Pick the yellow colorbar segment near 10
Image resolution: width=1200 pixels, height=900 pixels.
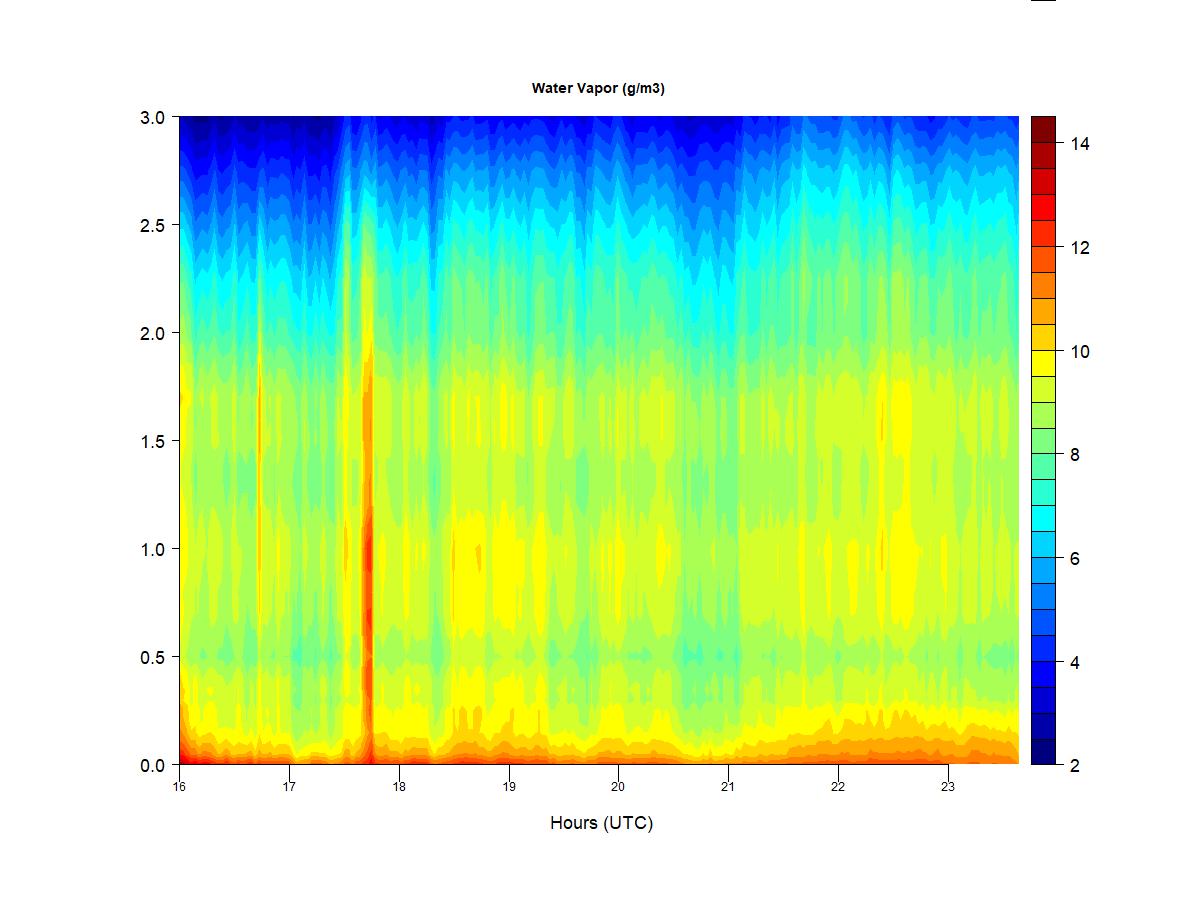tap(1043, 363)
